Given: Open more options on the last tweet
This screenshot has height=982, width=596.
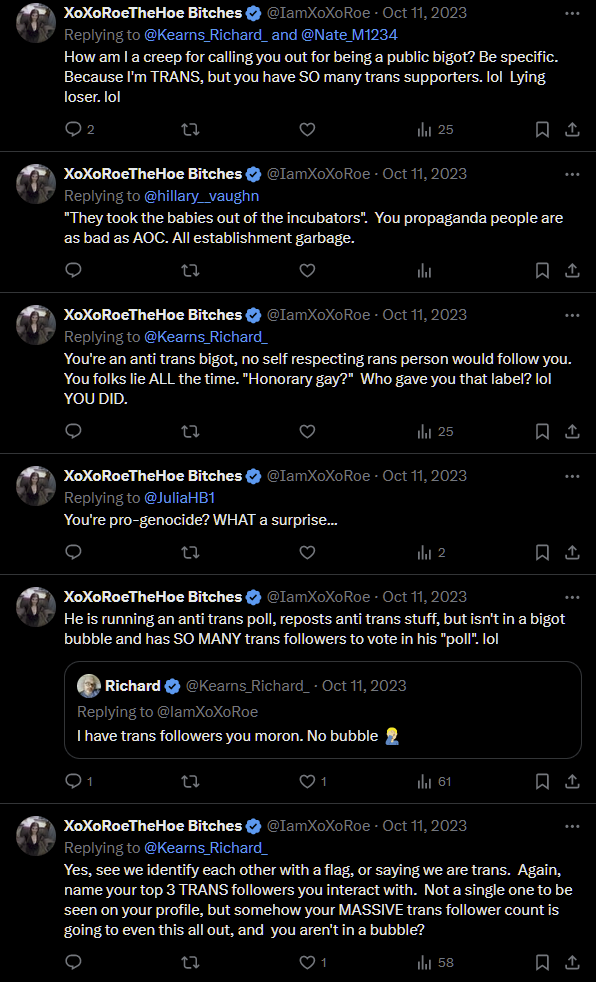Looking at the screenshot, I should point(572,827).
